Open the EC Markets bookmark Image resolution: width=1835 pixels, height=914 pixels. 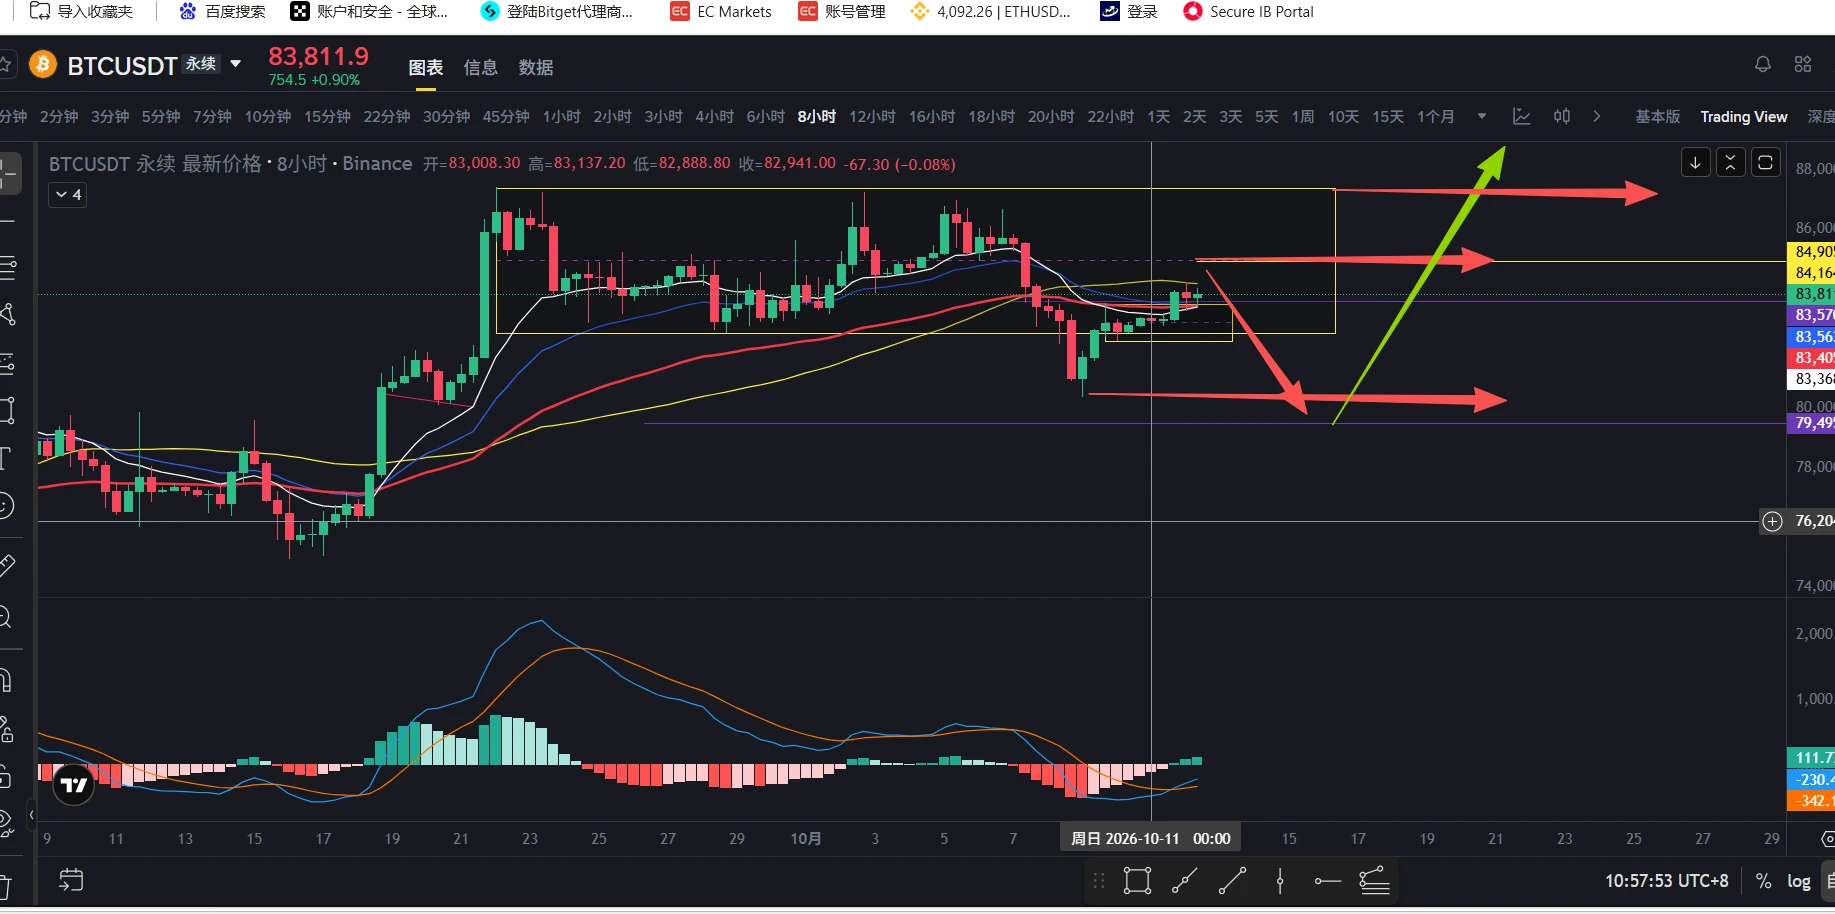tap(721, 12)
